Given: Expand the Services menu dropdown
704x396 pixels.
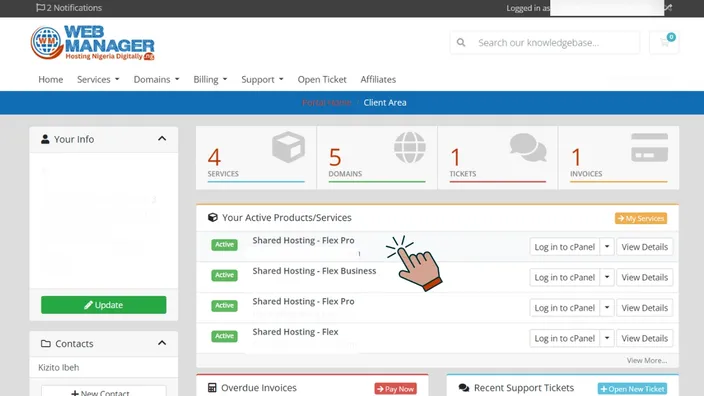Looking at the screenshot, I should pos(98,79).
